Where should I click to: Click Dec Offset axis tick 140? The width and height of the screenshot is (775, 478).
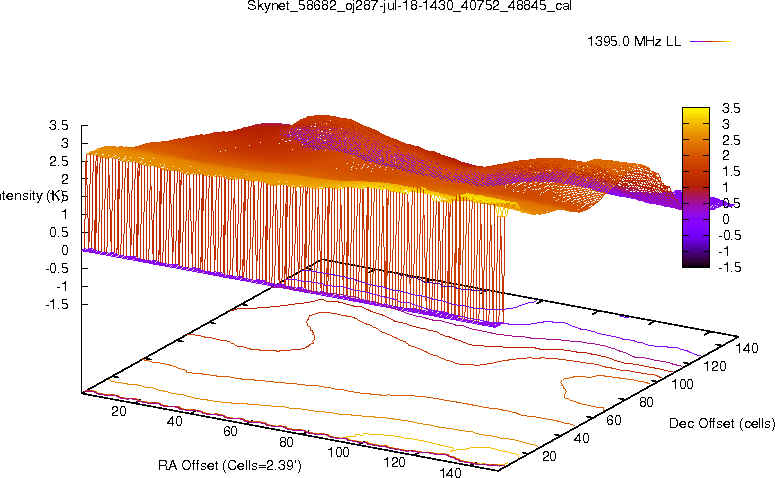[746, 348]
